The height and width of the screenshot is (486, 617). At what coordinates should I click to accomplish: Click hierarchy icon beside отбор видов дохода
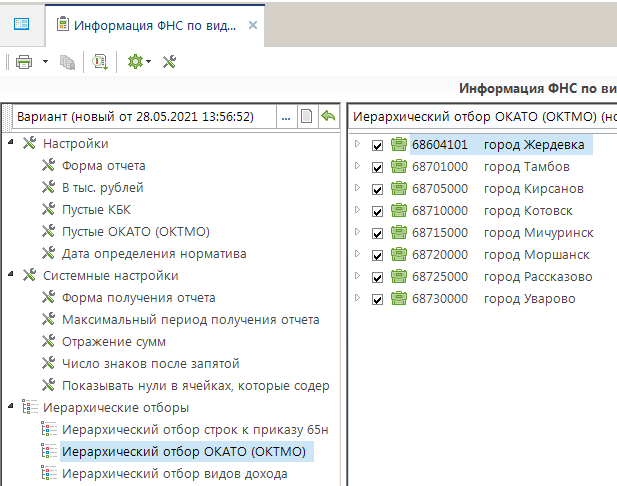point(49,474)
